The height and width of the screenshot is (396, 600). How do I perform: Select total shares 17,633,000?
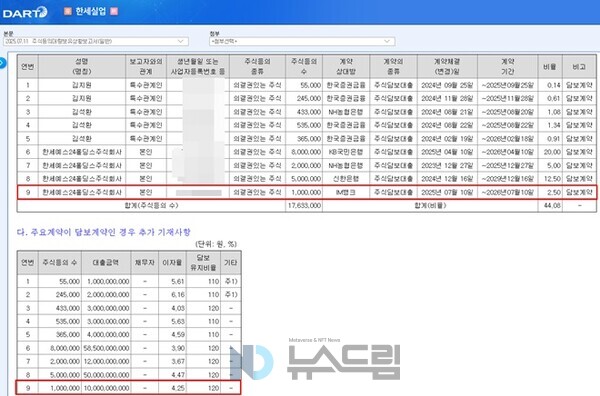[x=304, y=205]
